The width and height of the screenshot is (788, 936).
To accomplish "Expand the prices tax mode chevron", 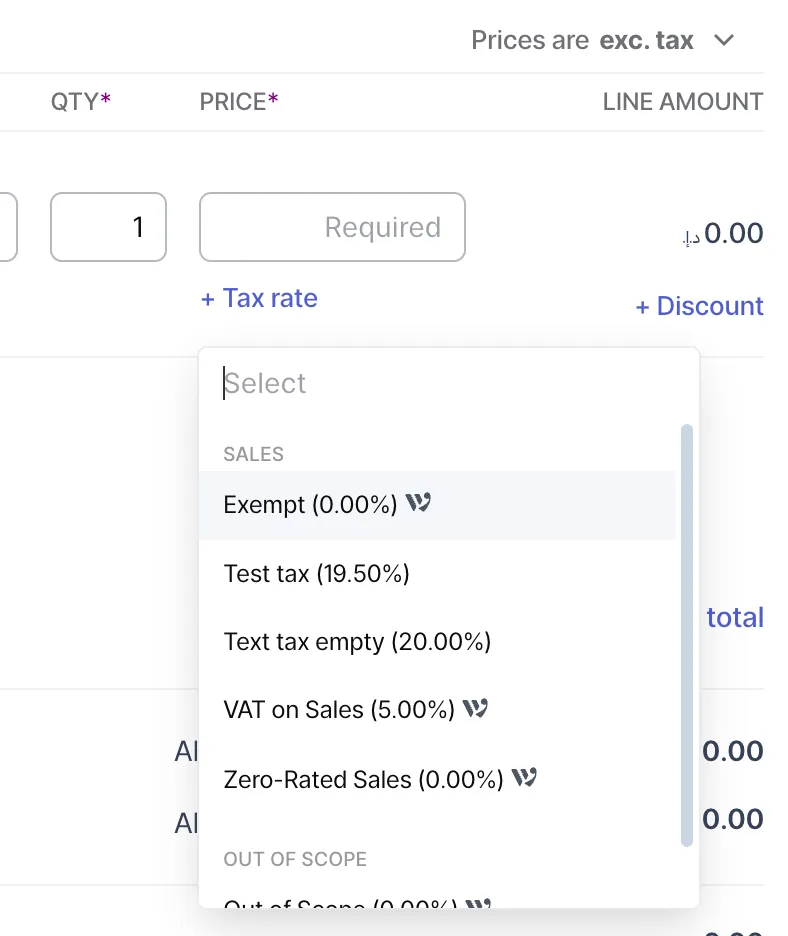I will pyautogui.click(x=724, y=41).
